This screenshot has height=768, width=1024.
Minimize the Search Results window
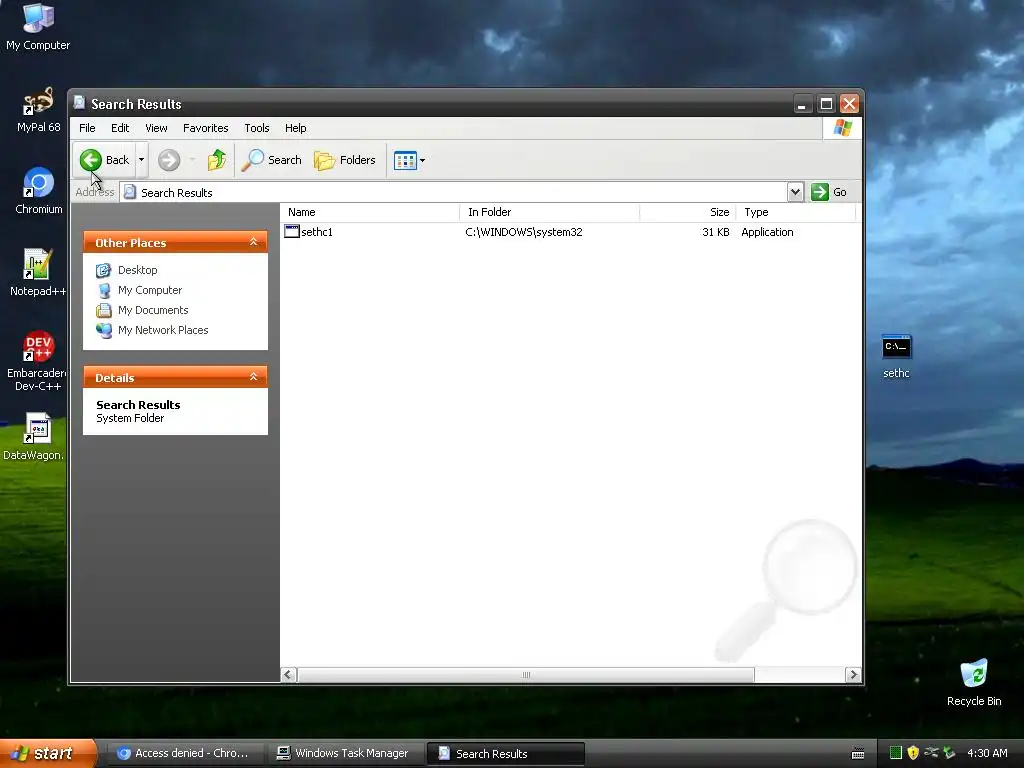(802, 104)
